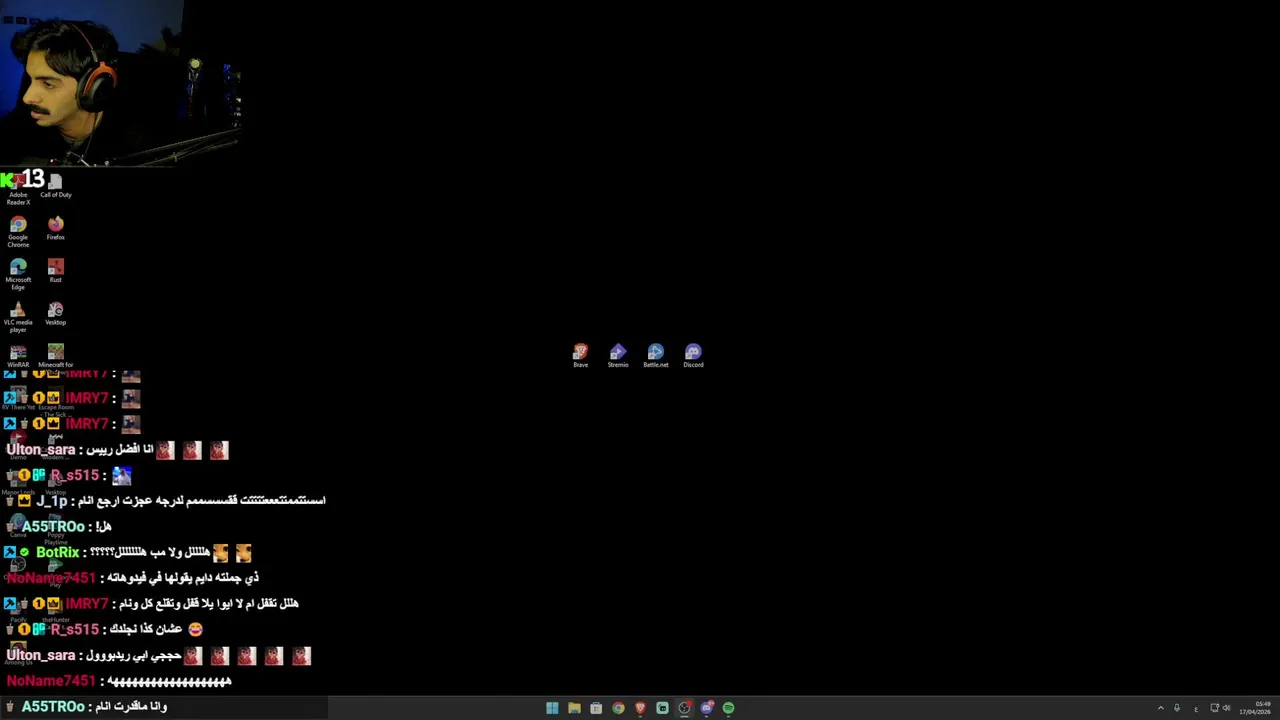Click the network icon in system tray
This screenshot has height=720, width=1280.
tap(1215, 708)
